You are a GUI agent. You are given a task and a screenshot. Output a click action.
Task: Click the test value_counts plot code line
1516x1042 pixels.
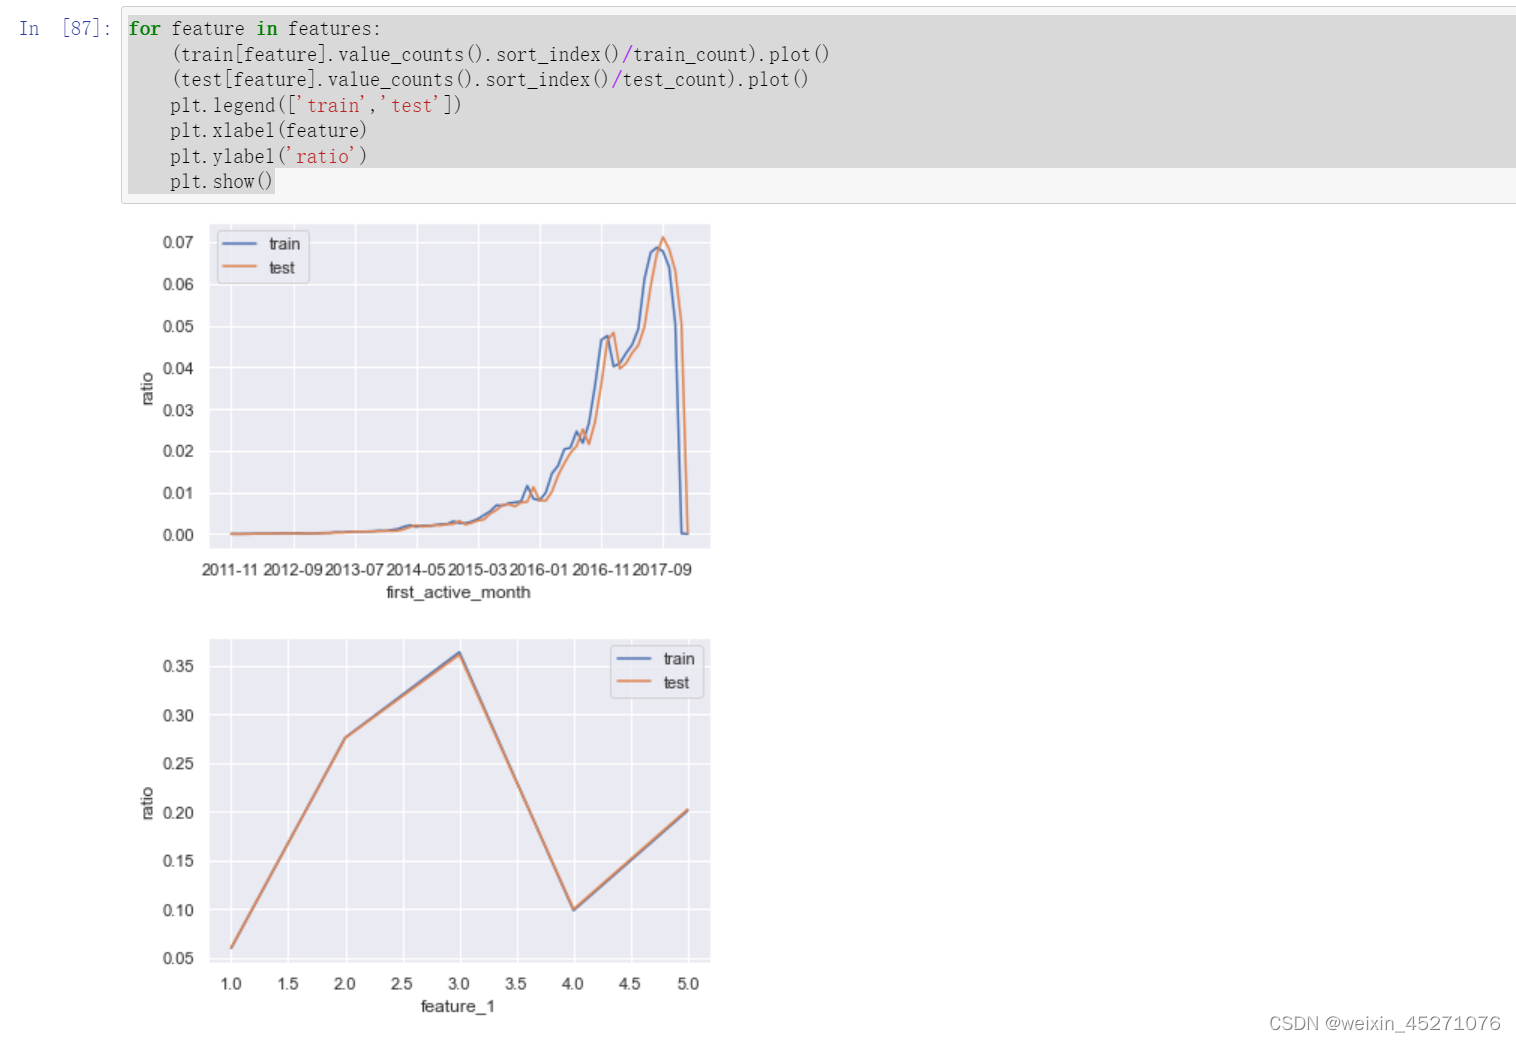coord(490,79)
